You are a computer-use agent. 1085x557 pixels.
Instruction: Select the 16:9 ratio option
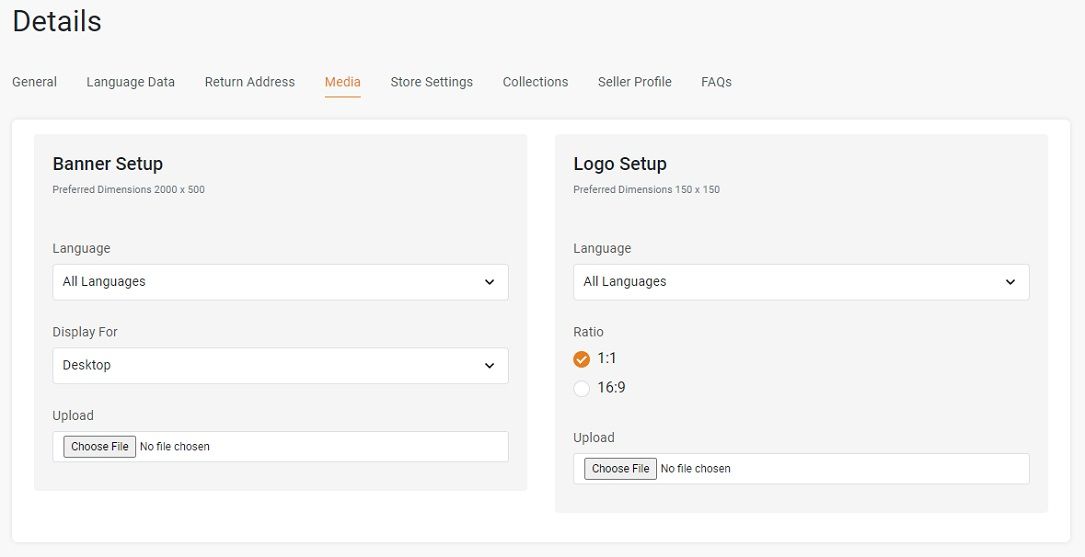click(581, 388)
